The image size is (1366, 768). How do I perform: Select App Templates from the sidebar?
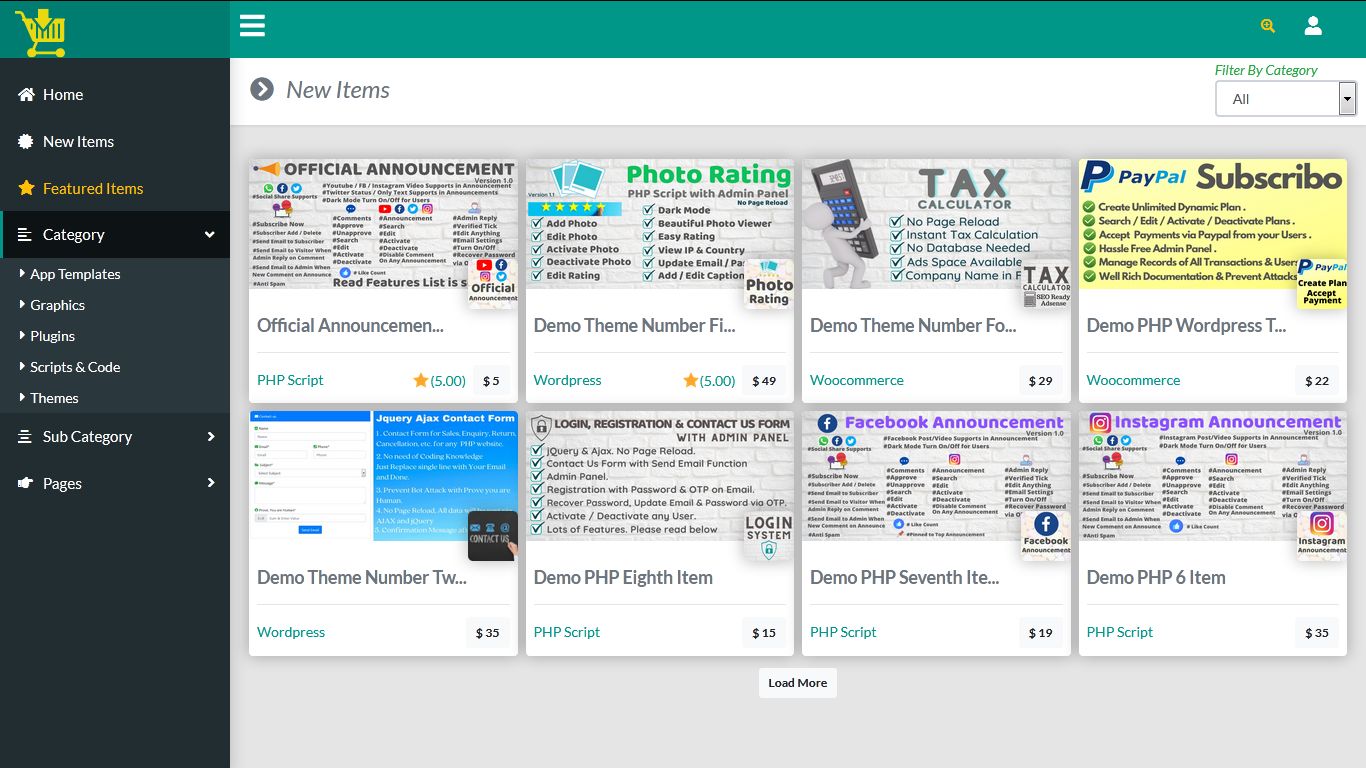pos(75,274)
